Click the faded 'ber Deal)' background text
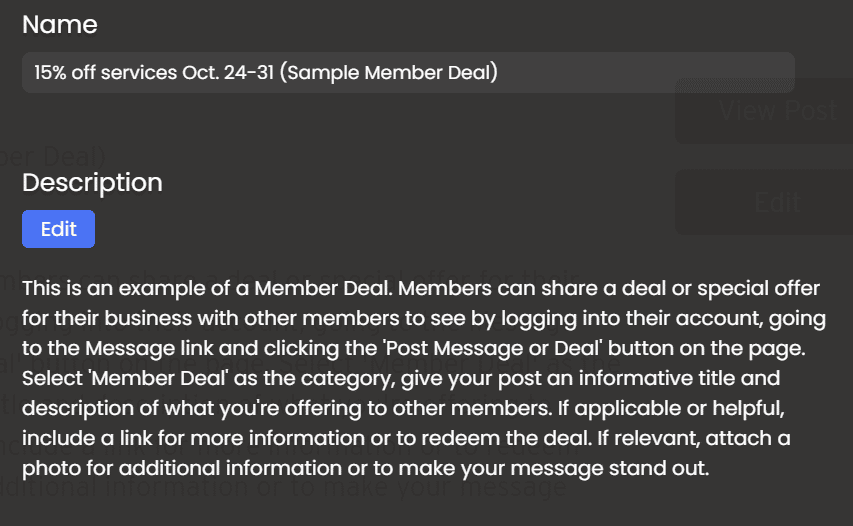The image size is (853, 526). (53, 157)
